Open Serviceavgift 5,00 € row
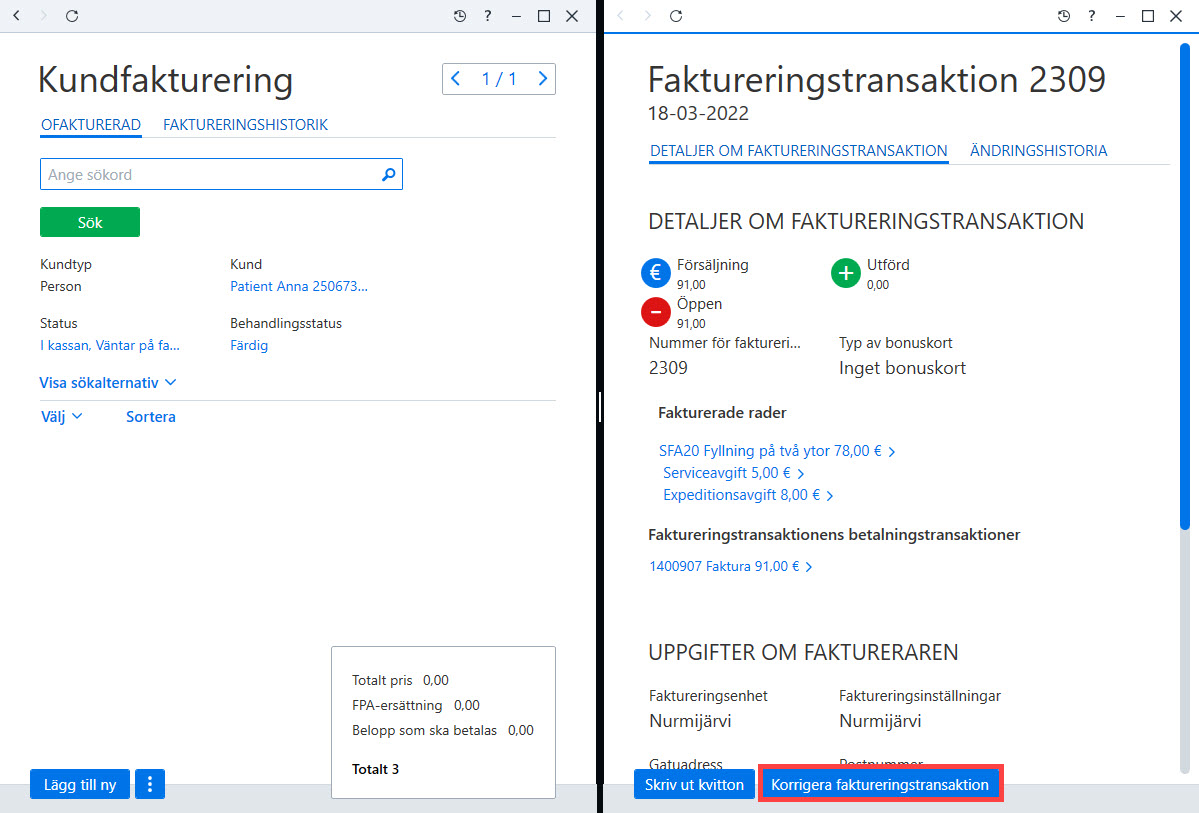Screen dimensions: 1199x813 pos(733,473)
